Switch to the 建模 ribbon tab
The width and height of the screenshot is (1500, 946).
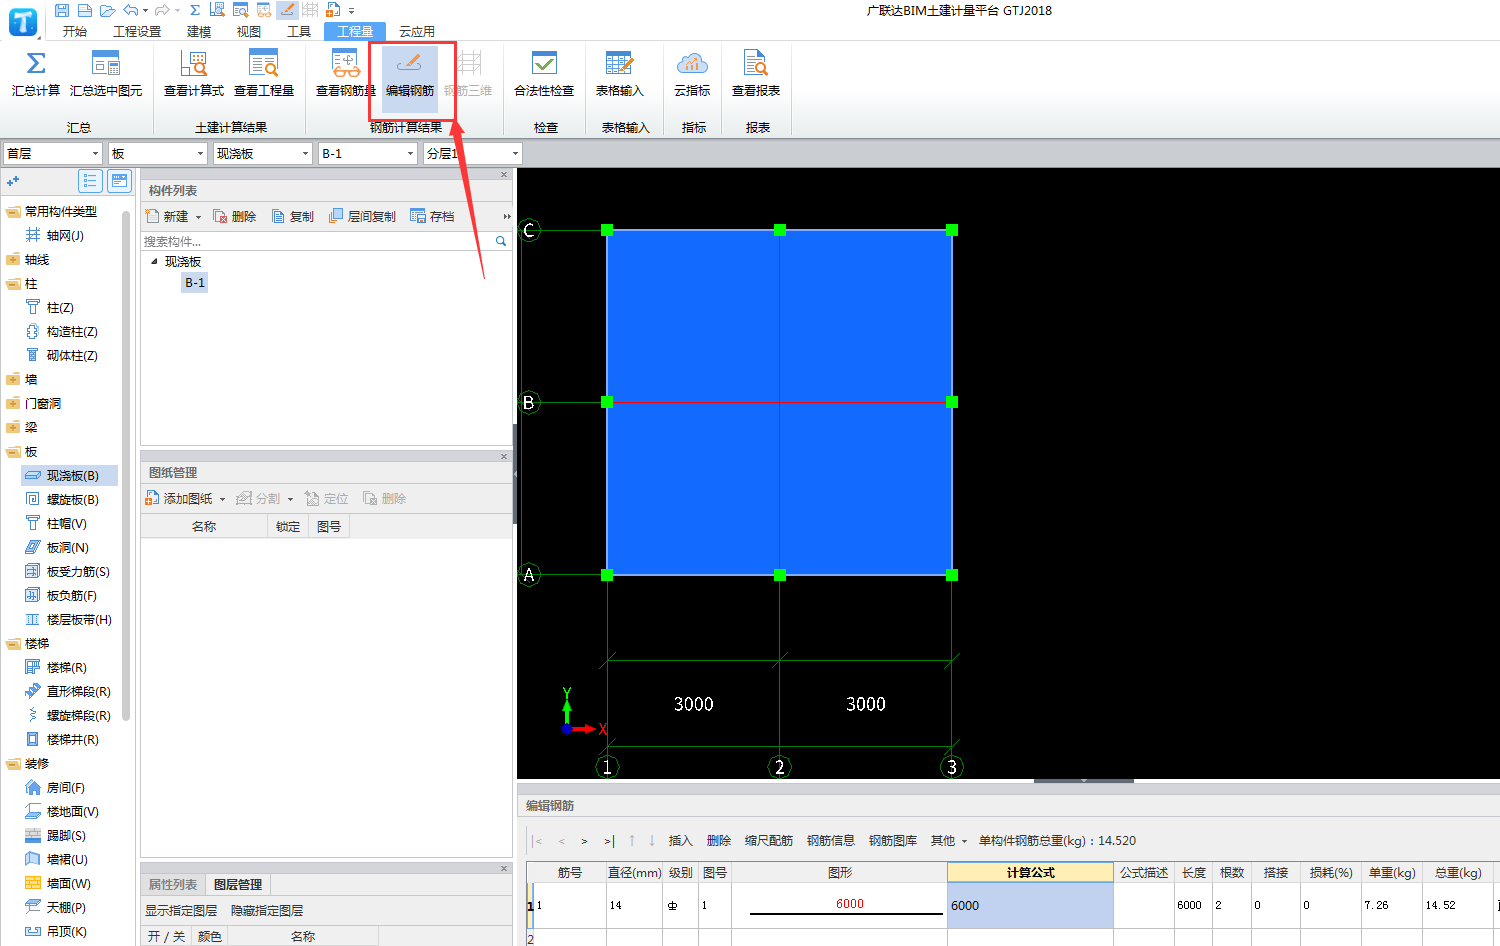199,32
